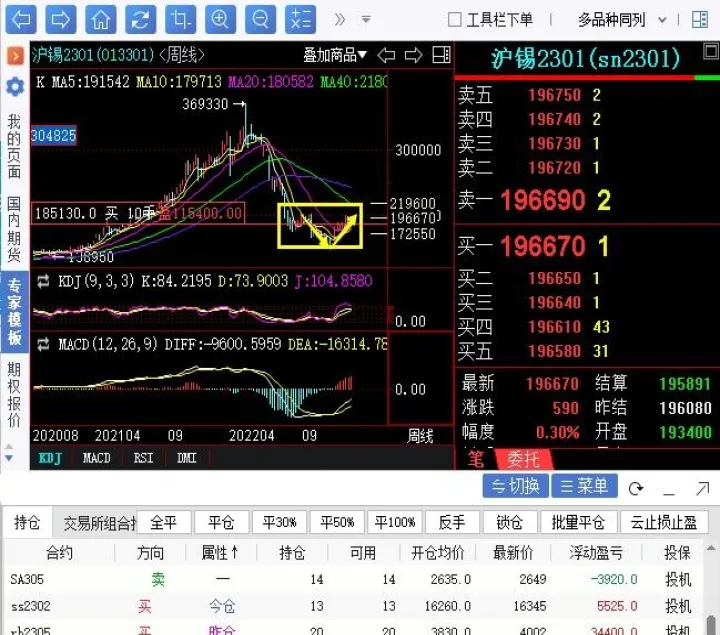Click the 批量平仓 button
720x635 pixels.
(578, 522)
